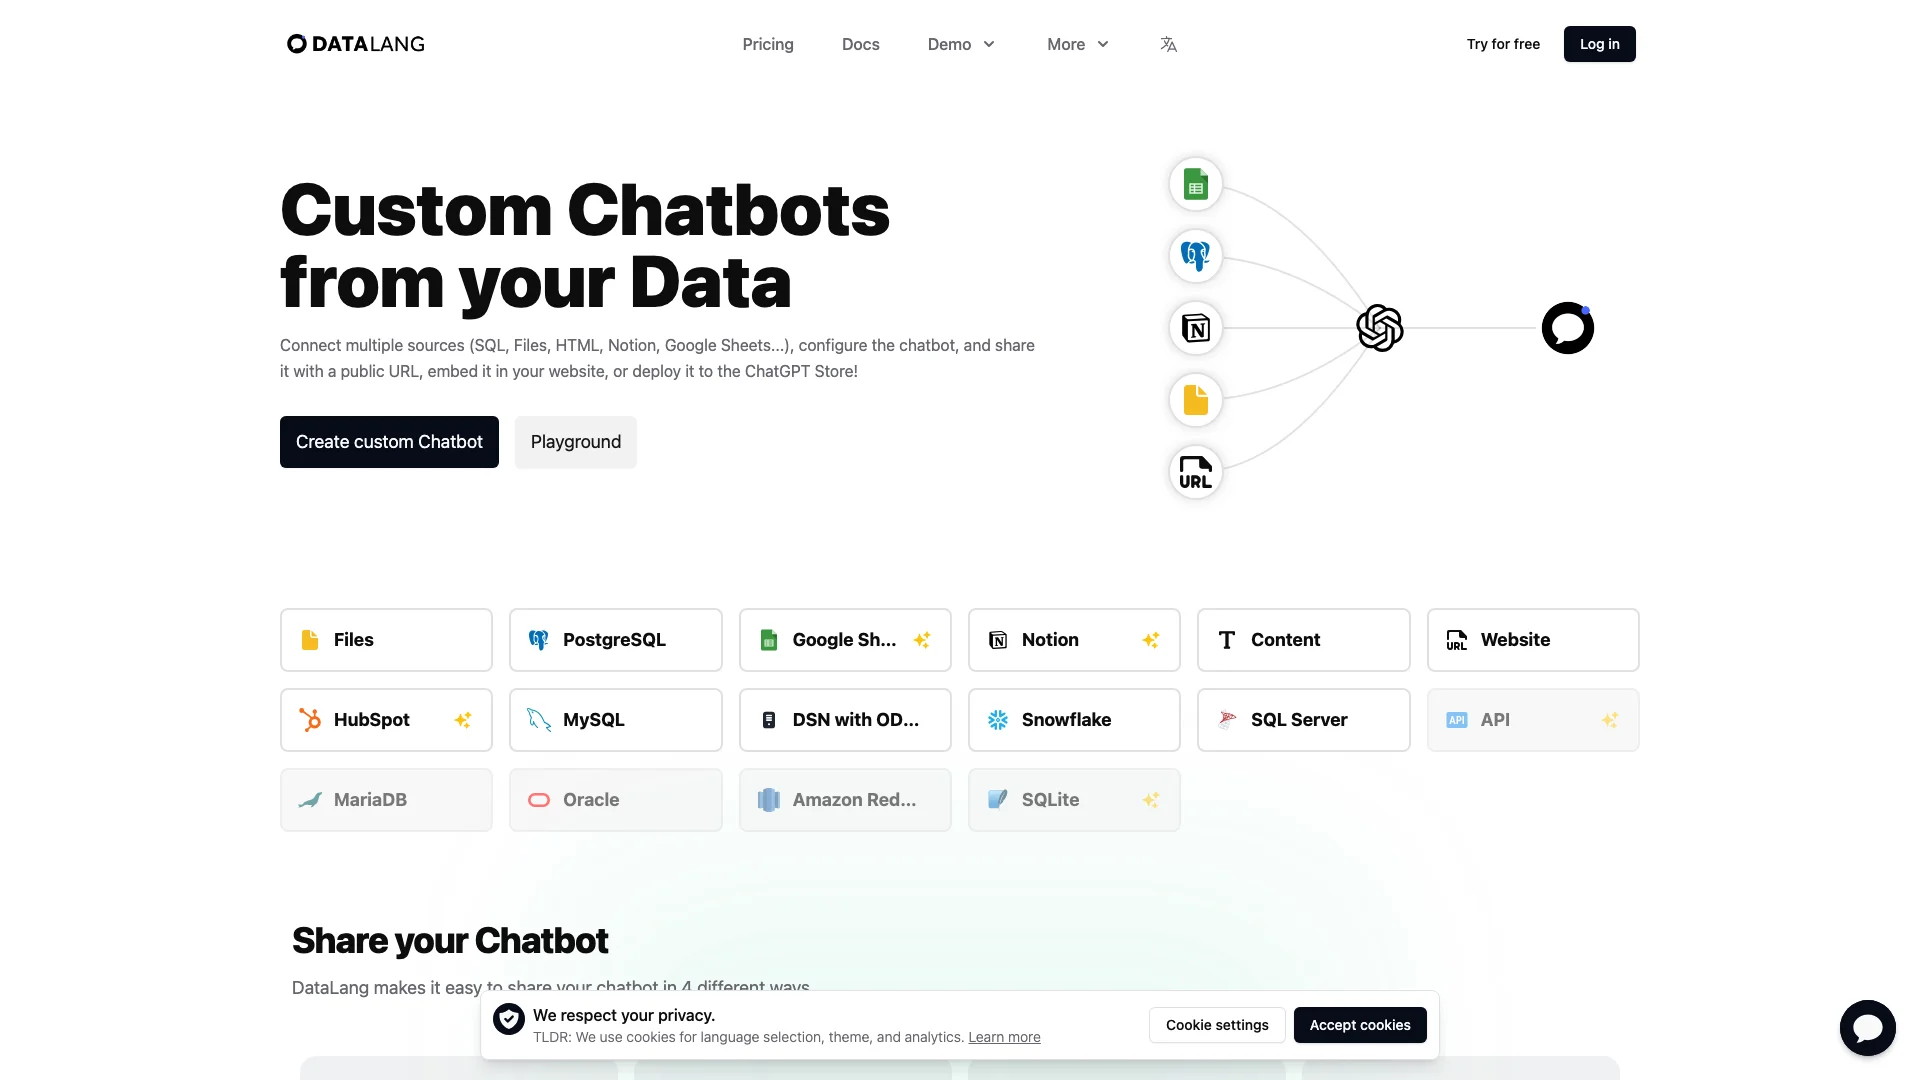Click the MariaDB data source icon
This screenshot has width=1920, height=1080.
pos(309,799)
